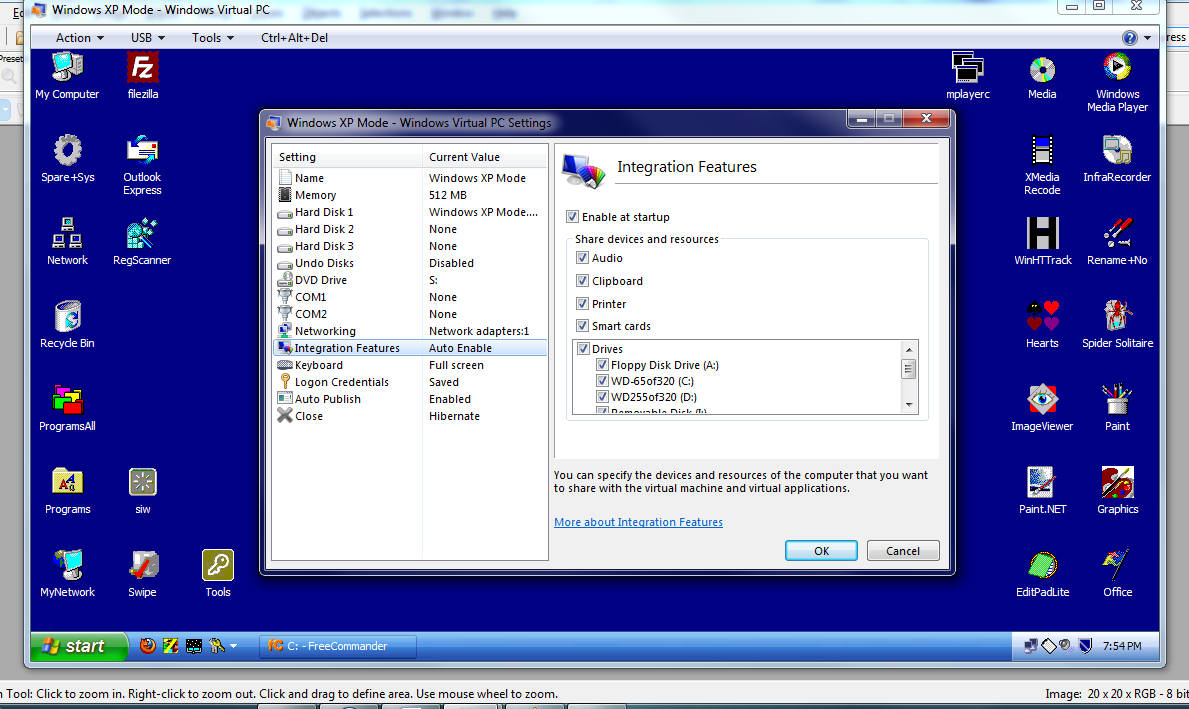
Task: Select the Memory setting row
Action: pyautogui.click(x=409, y=195)
